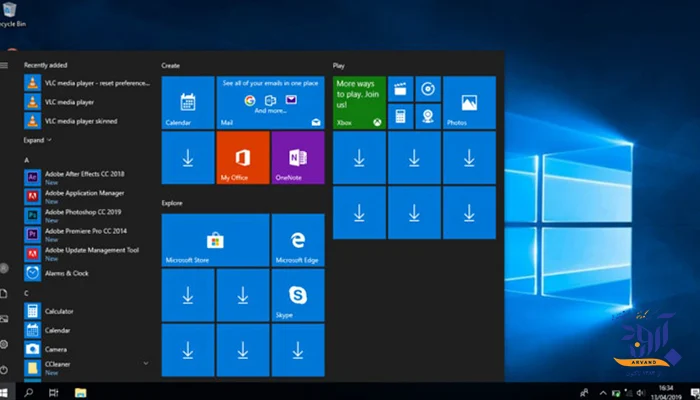This screenshot has height=400, width=700.
Task: Click the pending download tile beside My Office
Action: click(188, 158)
